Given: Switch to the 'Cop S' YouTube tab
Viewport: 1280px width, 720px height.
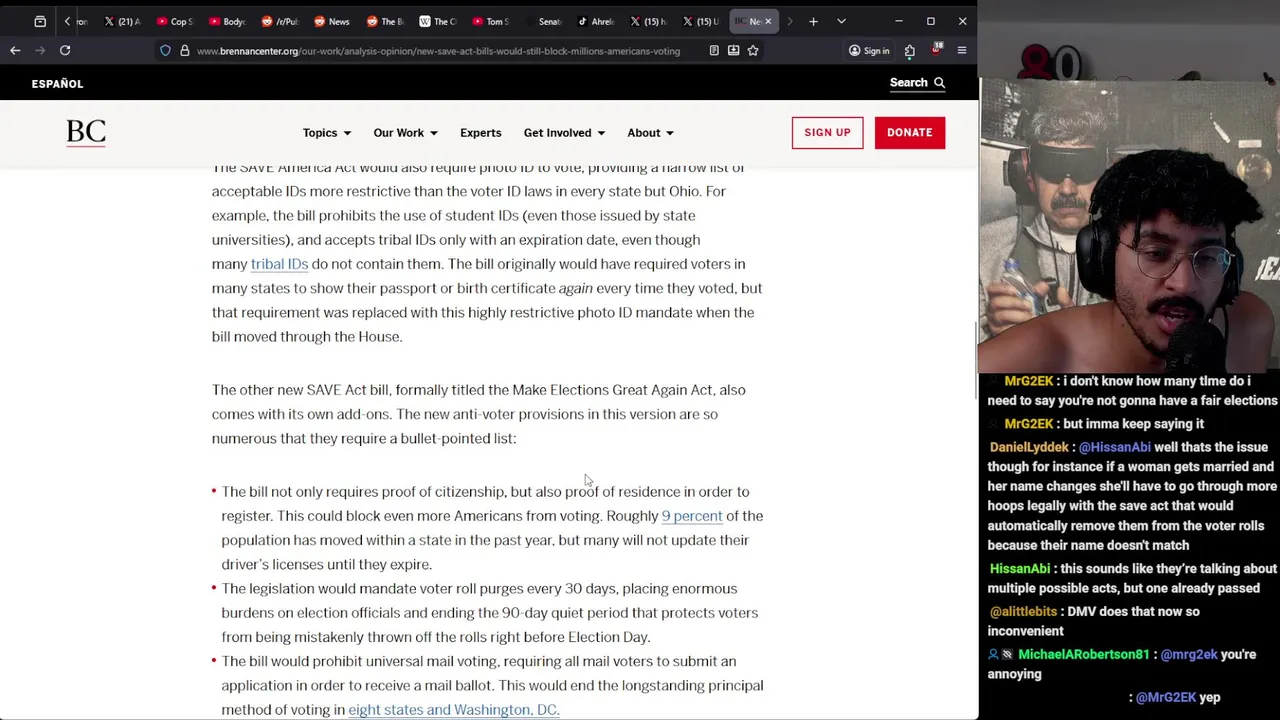Looking at the screenshot, I should 174,21.
